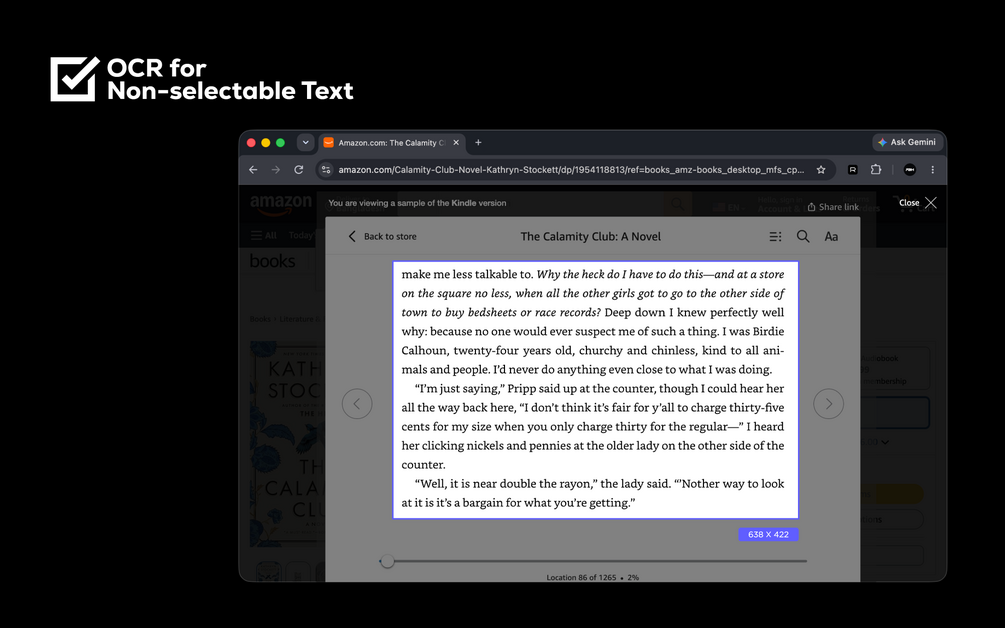Click the Share link button
Image resolution: width=1005 pixels, height=628 pixels.
tap(833, 207)
